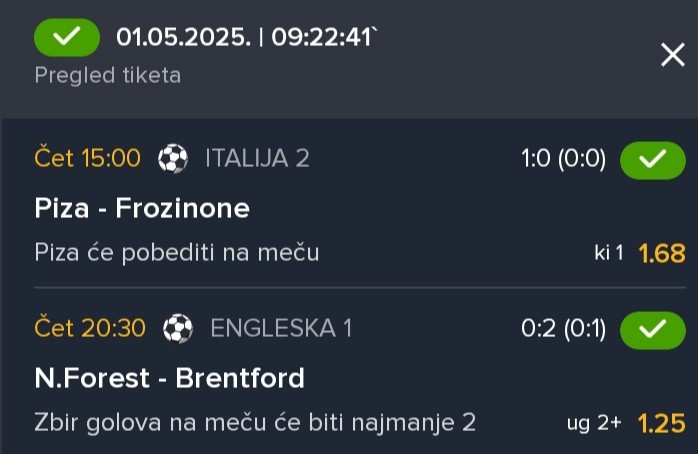Click the 1.25 odds value
698x454 pixels.
coord(661,423)
